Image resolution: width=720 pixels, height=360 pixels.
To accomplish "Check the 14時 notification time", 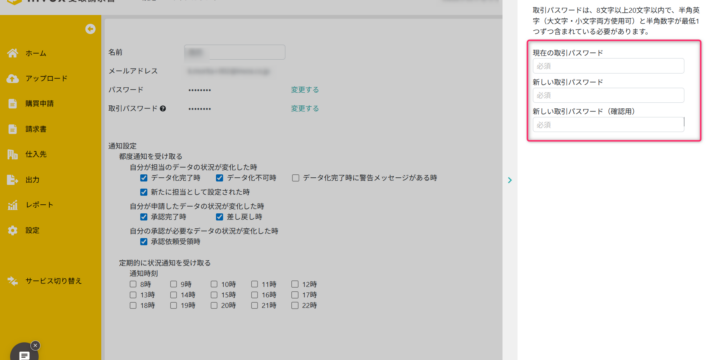I will tap(174, 295).
